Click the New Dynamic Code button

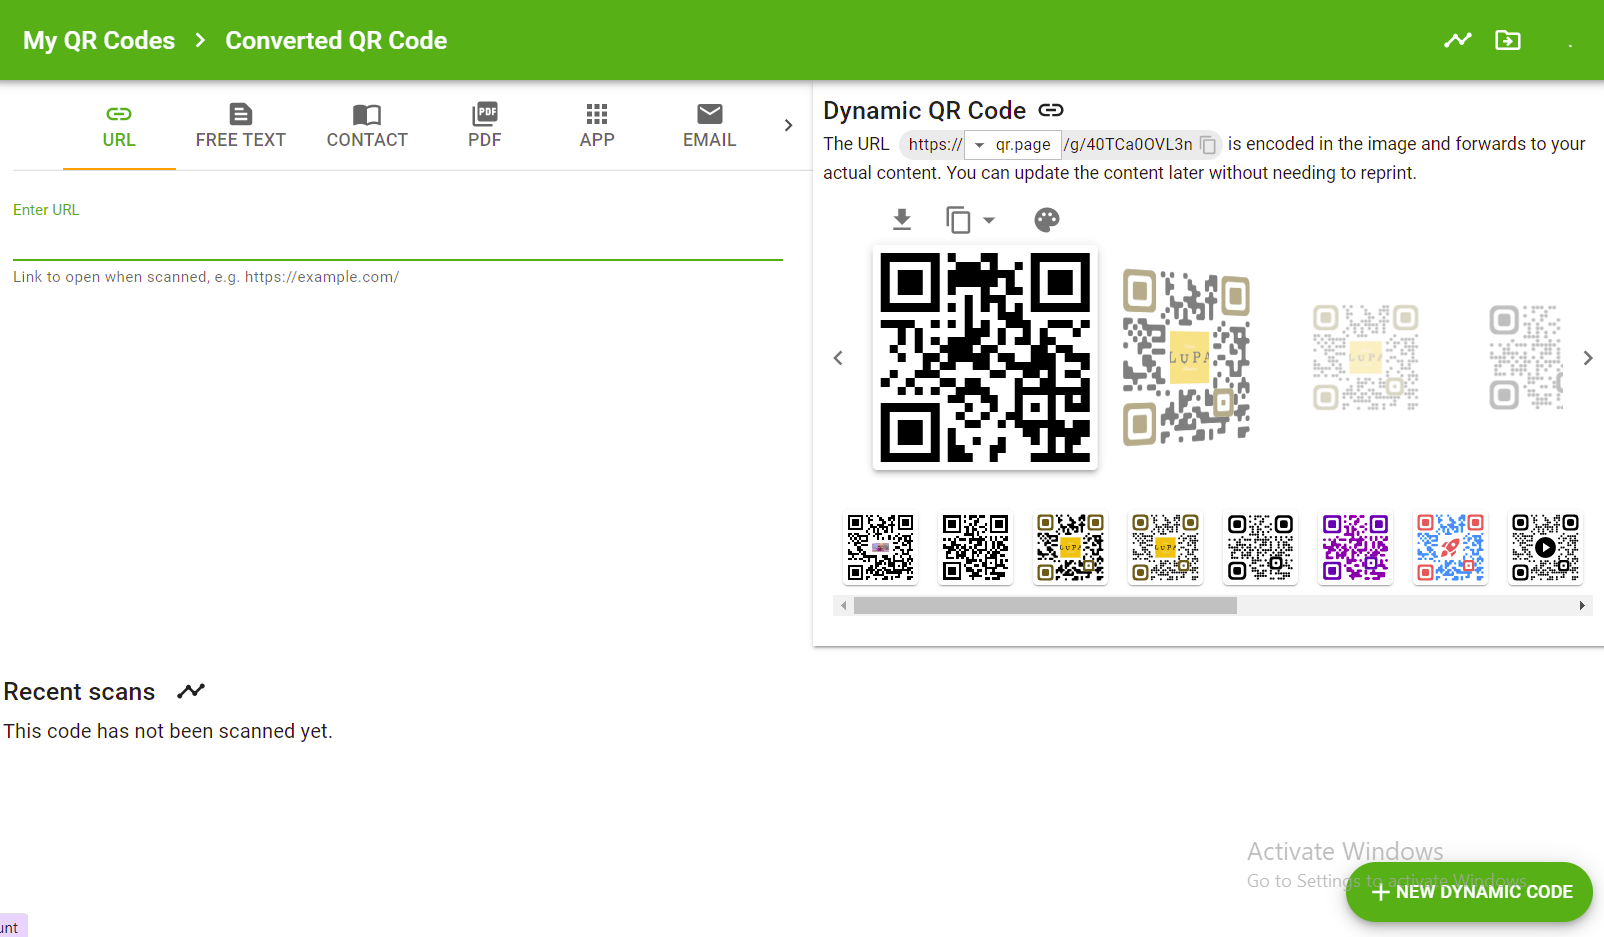(1469, 891)
